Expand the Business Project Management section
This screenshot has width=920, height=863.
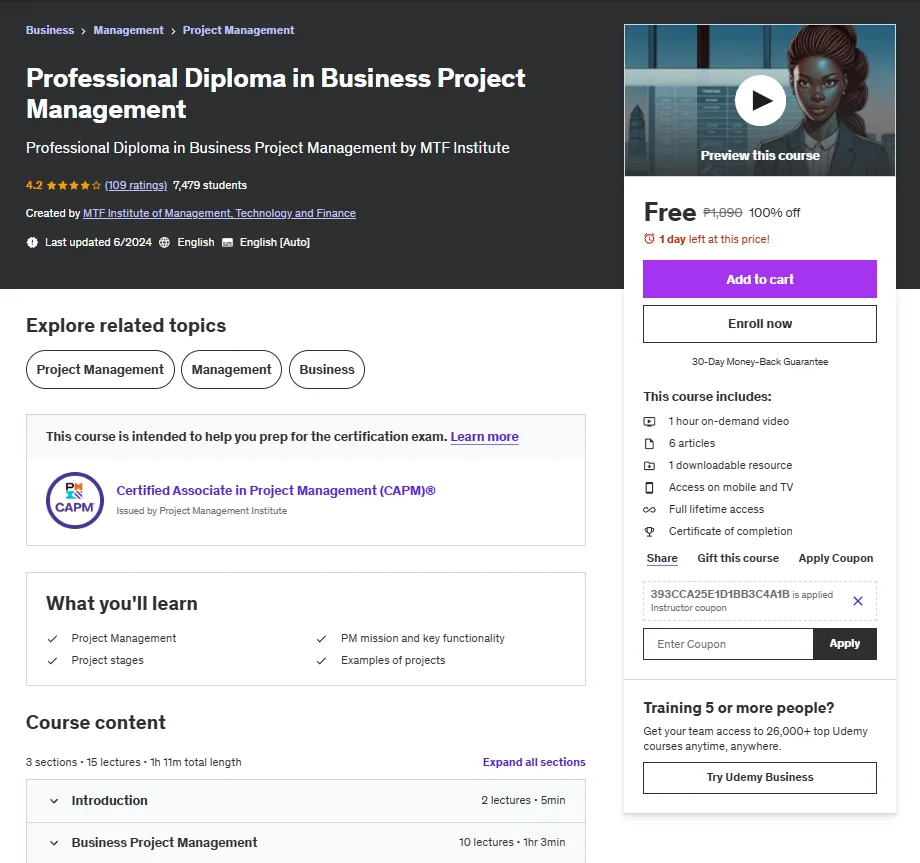click(306, 842)
